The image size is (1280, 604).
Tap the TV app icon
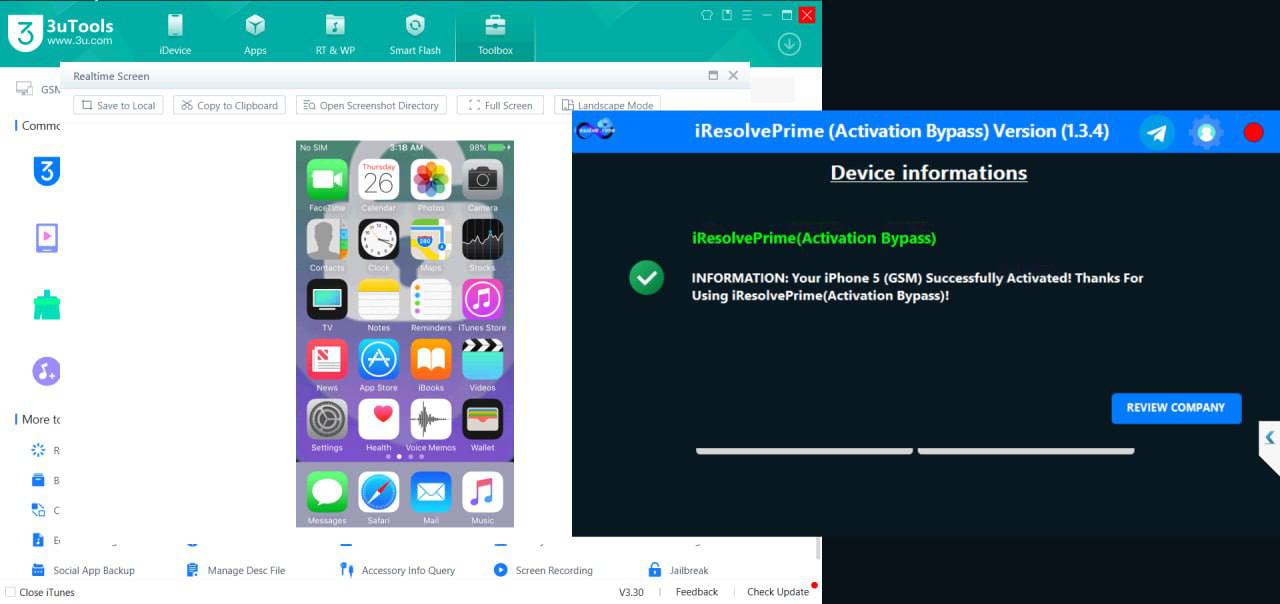pyautogui.click(x=327, y=300)
